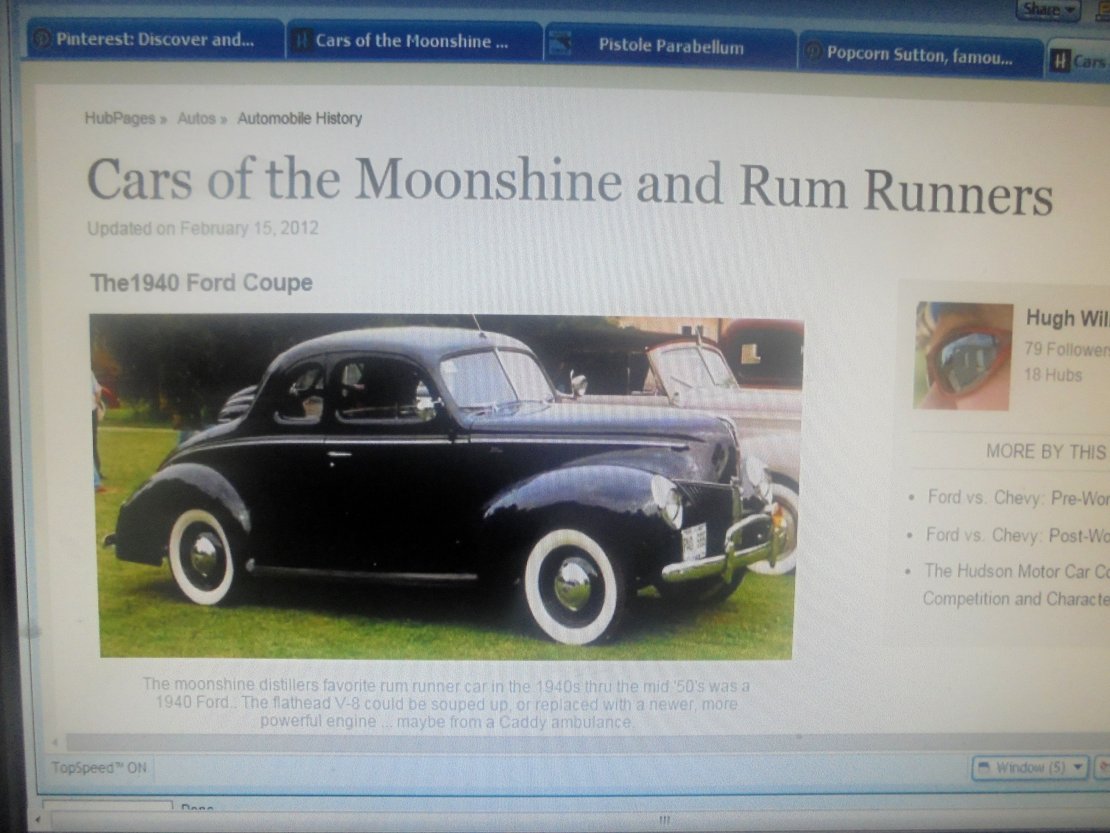1110x833 pixels.
Task: Click the Popcorn Sutton tab favicon
Action: 814,52
